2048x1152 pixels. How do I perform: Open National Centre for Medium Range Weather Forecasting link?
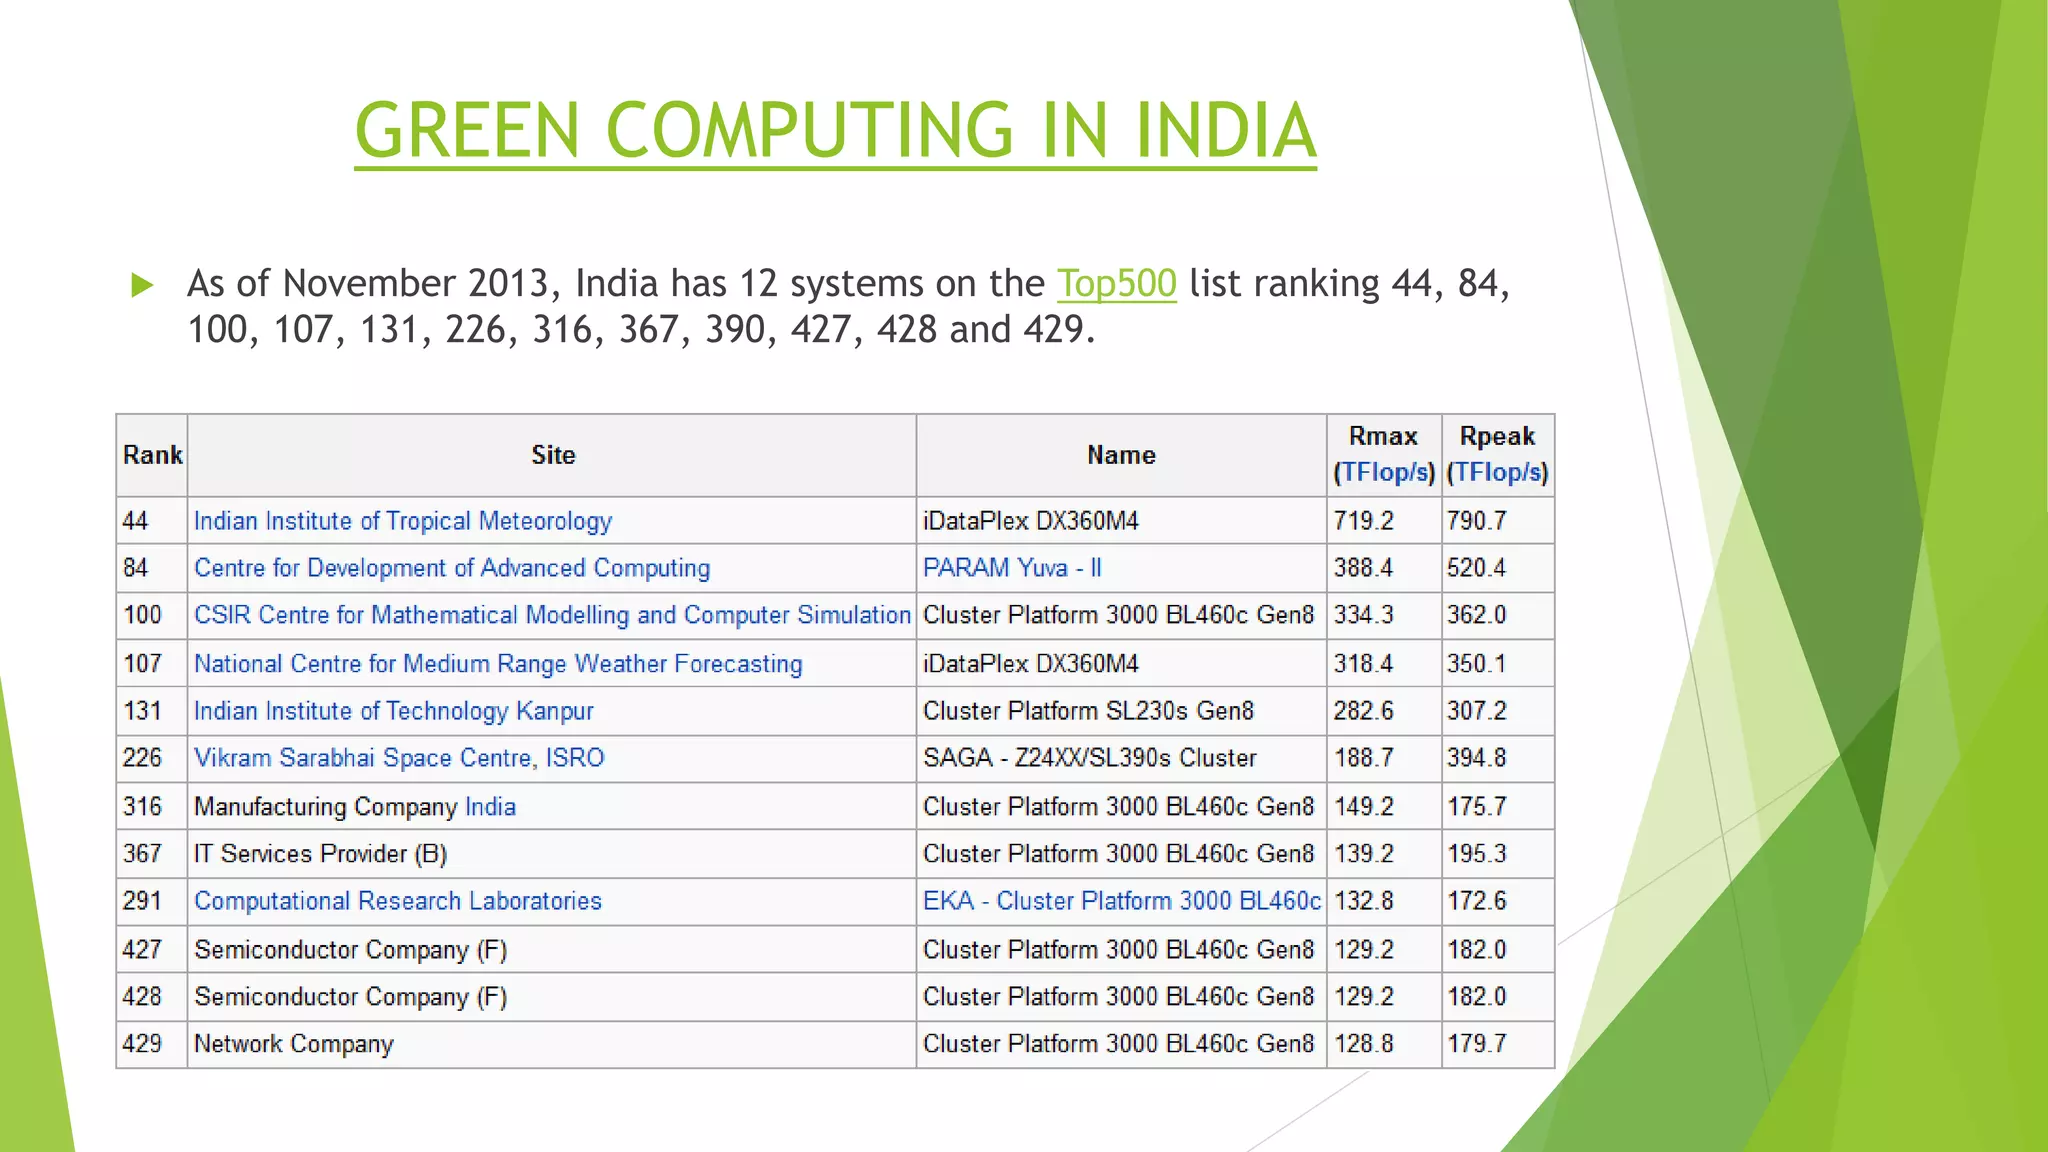click(x=498, y=664)
